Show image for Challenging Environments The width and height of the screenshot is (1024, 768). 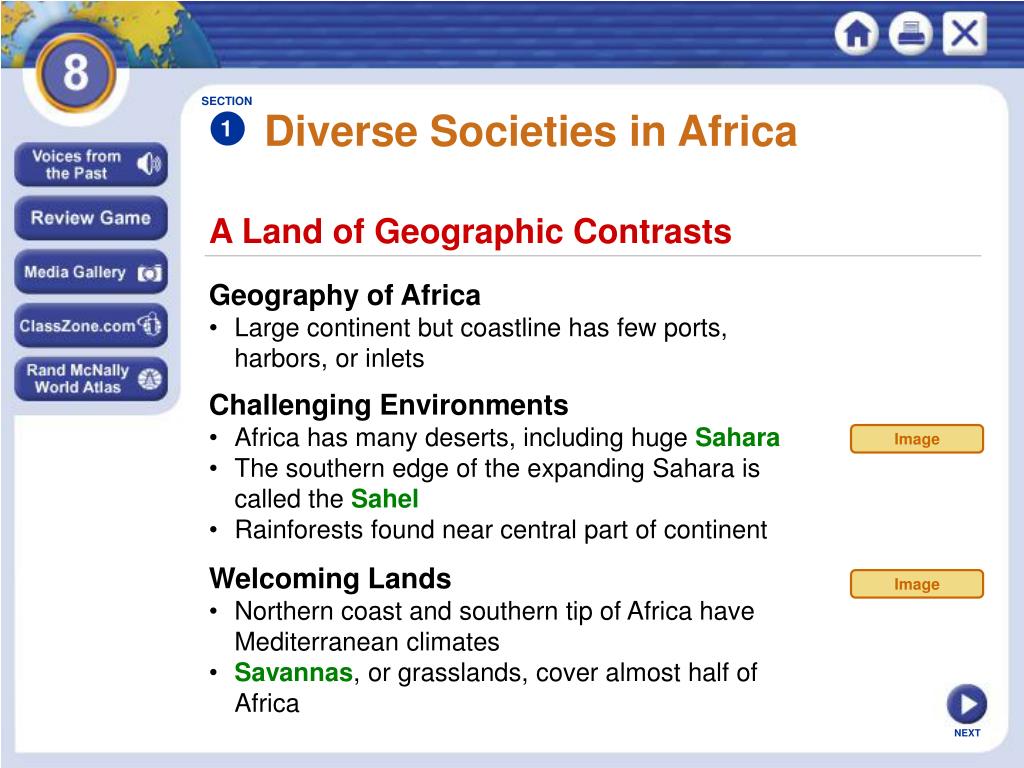pos(916,439)
